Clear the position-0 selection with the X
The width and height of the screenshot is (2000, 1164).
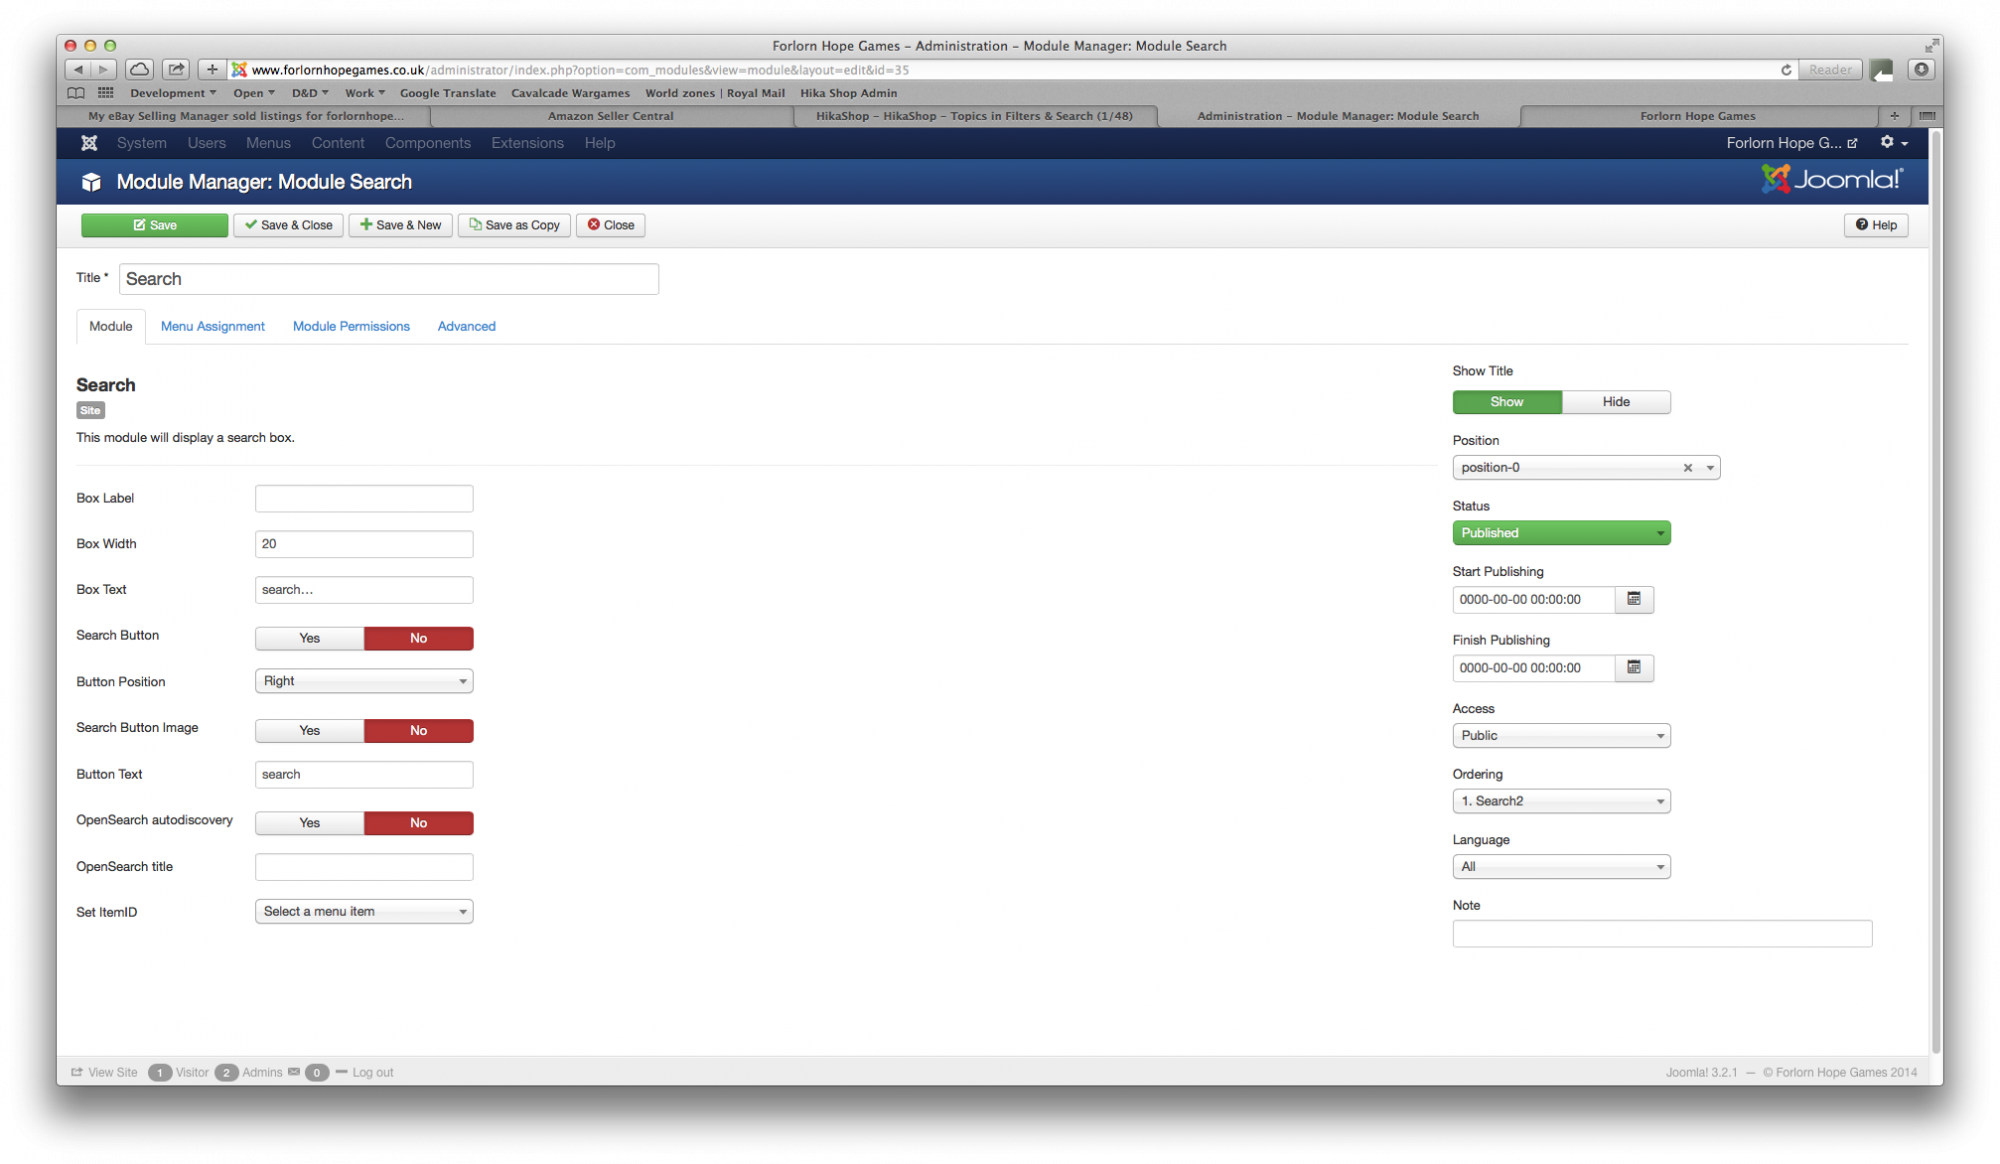(1687, 468)
